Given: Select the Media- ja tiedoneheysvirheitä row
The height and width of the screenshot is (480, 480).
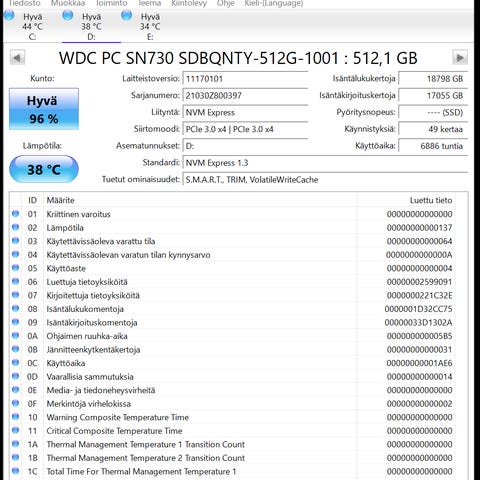Looking at the screenshot, I should (233, 390).
